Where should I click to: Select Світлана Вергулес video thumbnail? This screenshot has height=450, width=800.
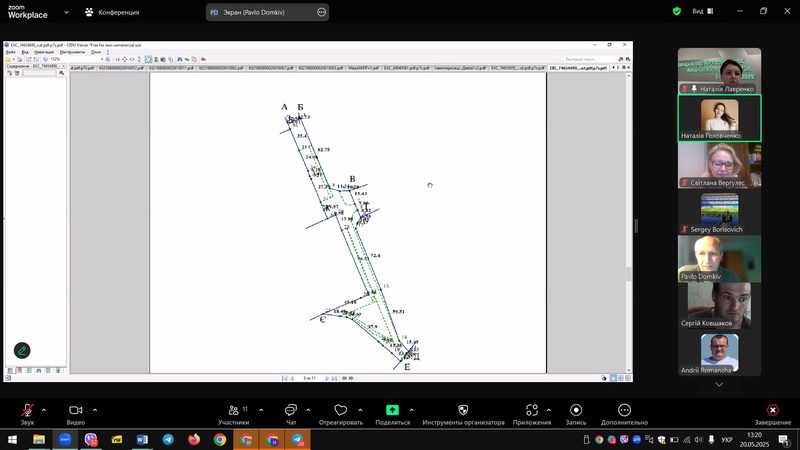719,165
